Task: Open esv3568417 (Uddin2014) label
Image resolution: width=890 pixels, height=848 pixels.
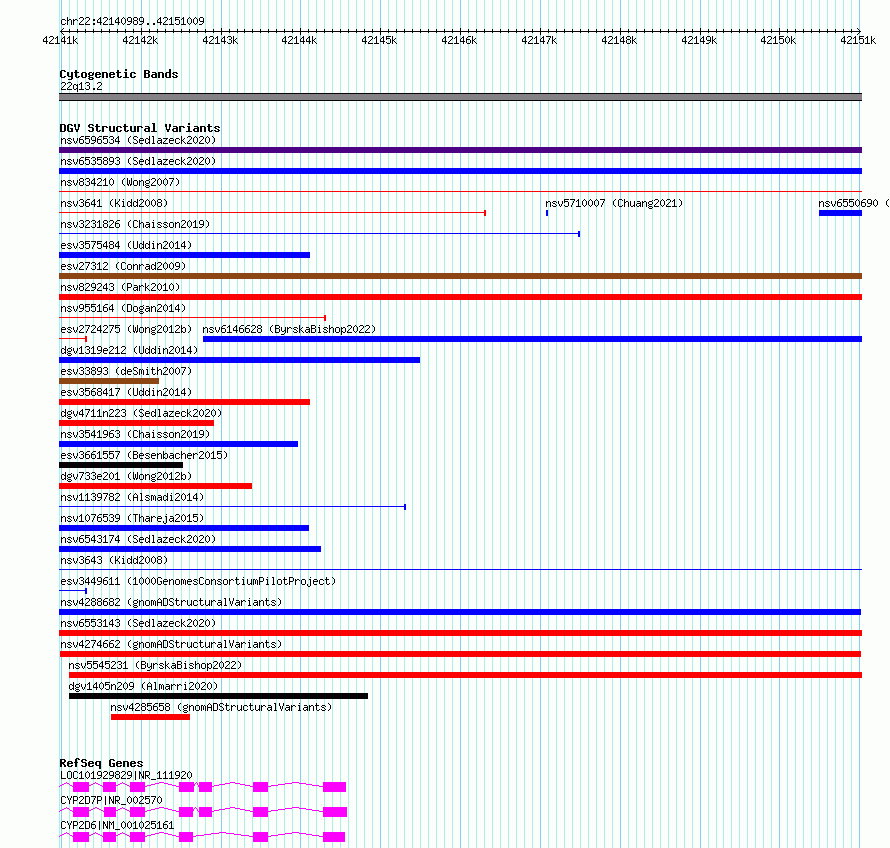Action: [126, 392]
